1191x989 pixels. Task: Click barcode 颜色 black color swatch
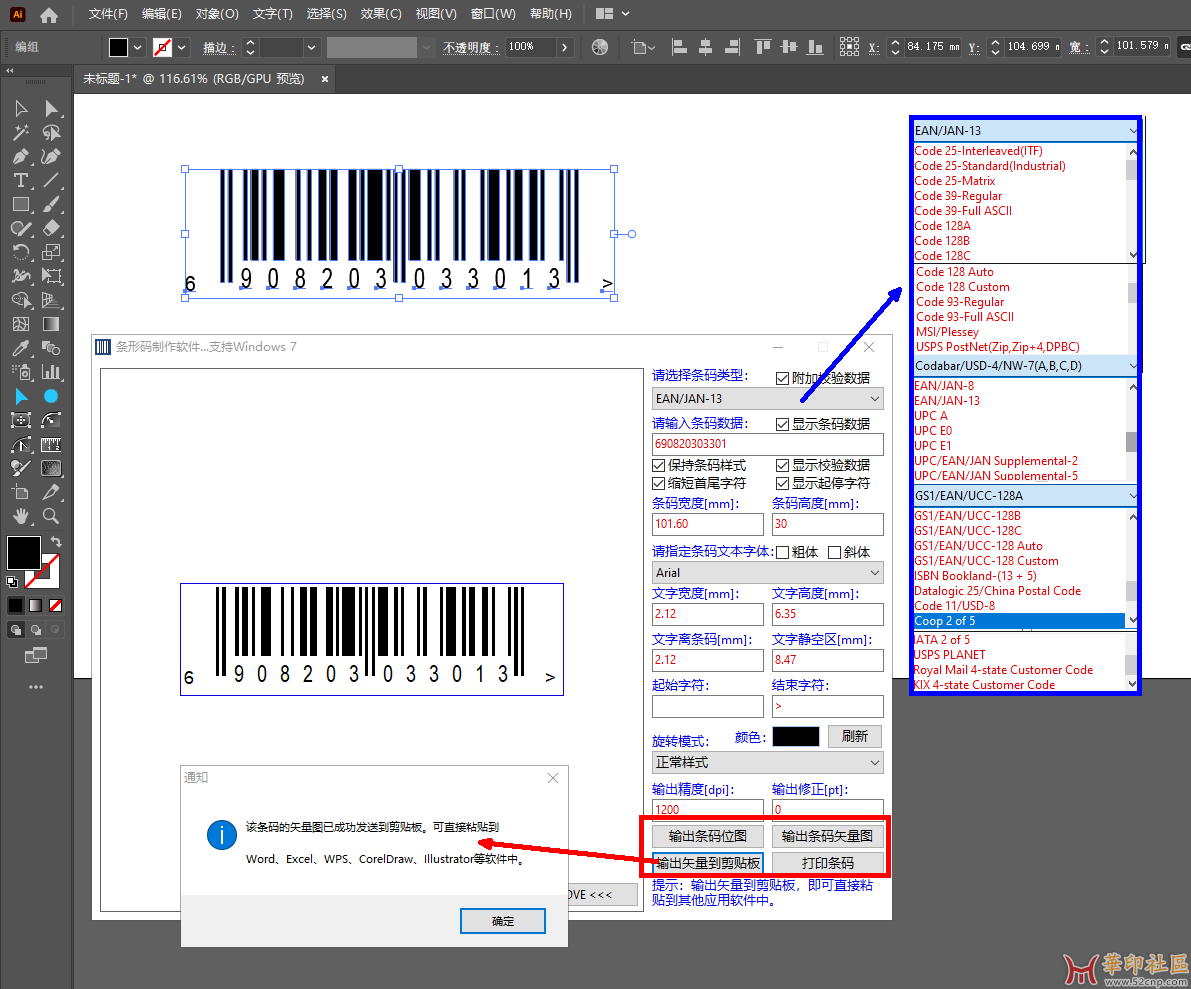[x=795, y=736]
